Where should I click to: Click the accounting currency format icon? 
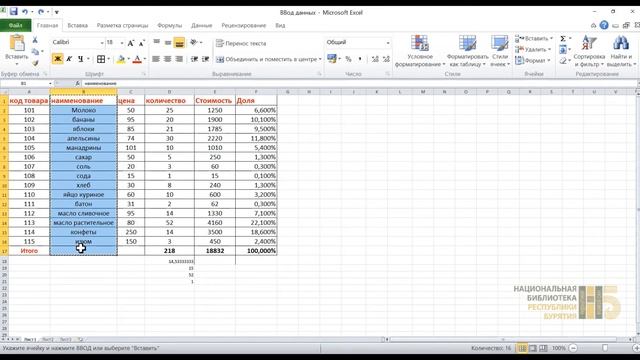tap(331, 59)
